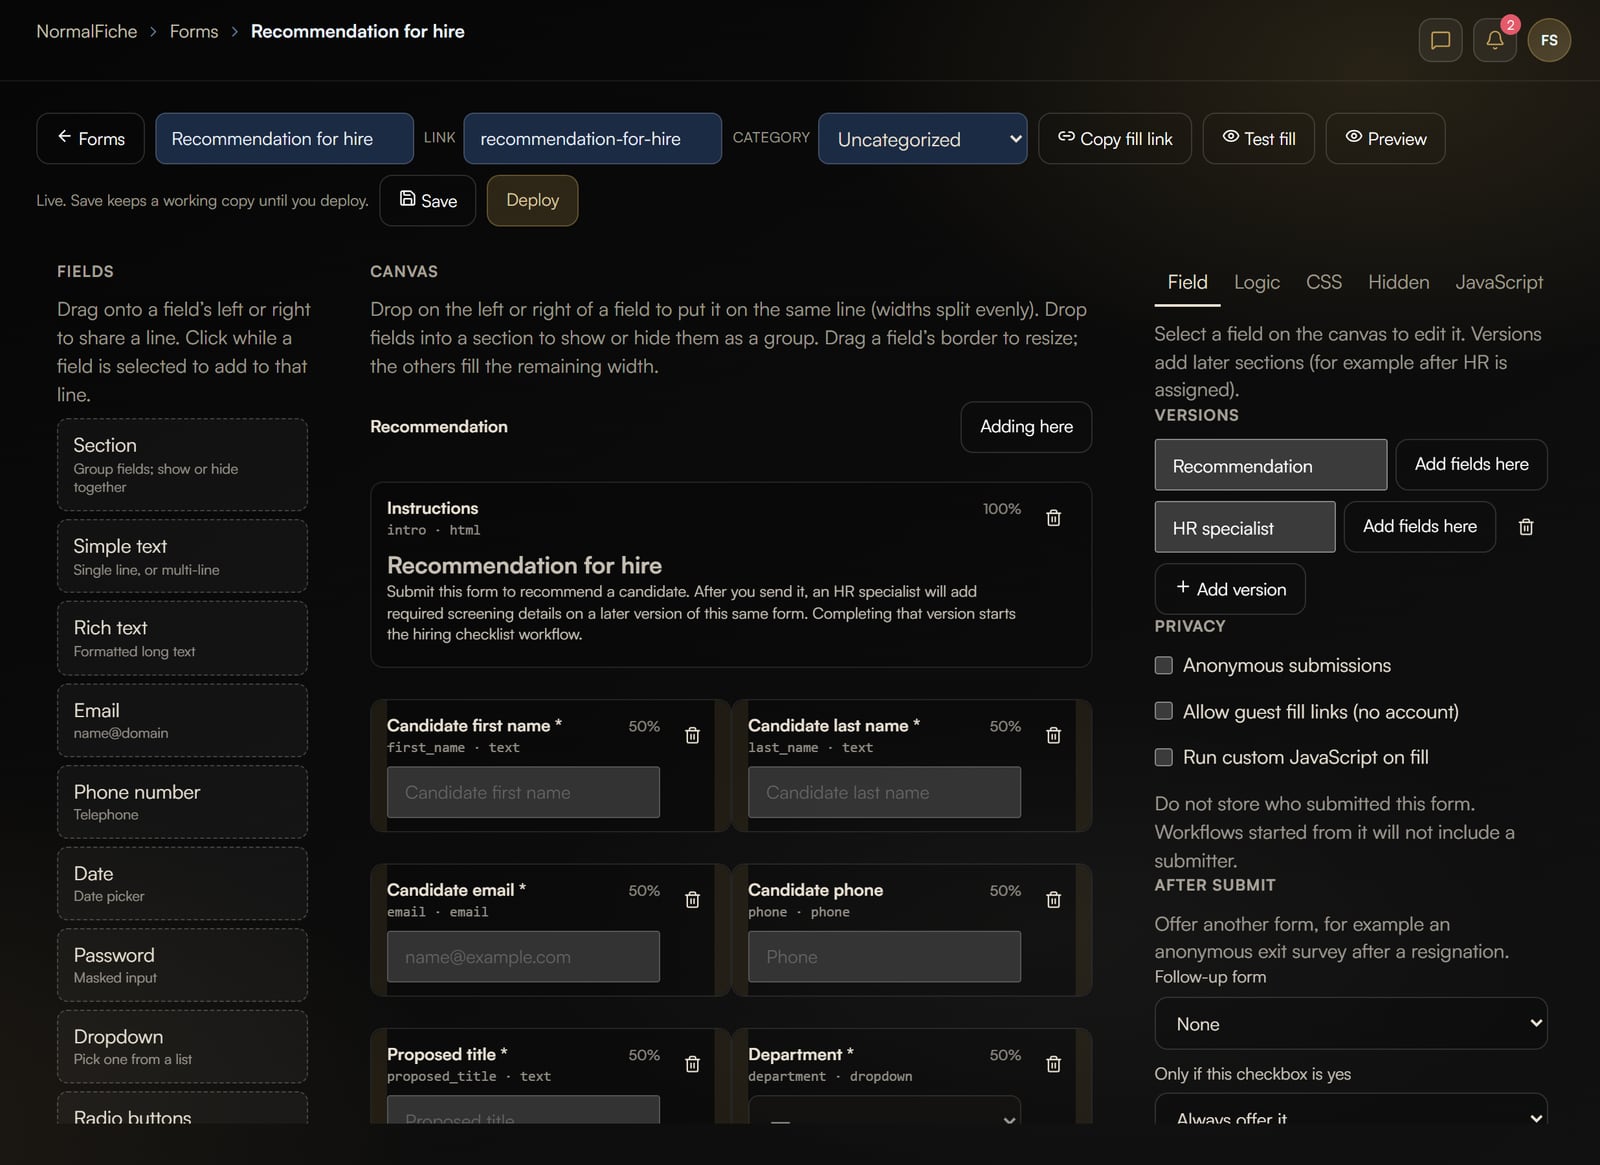Image resolution: width=1600 pixels, height=1165 pixels.
Task: Open the Category dropdown showing Uncategorized
Action: pos(922,138)
